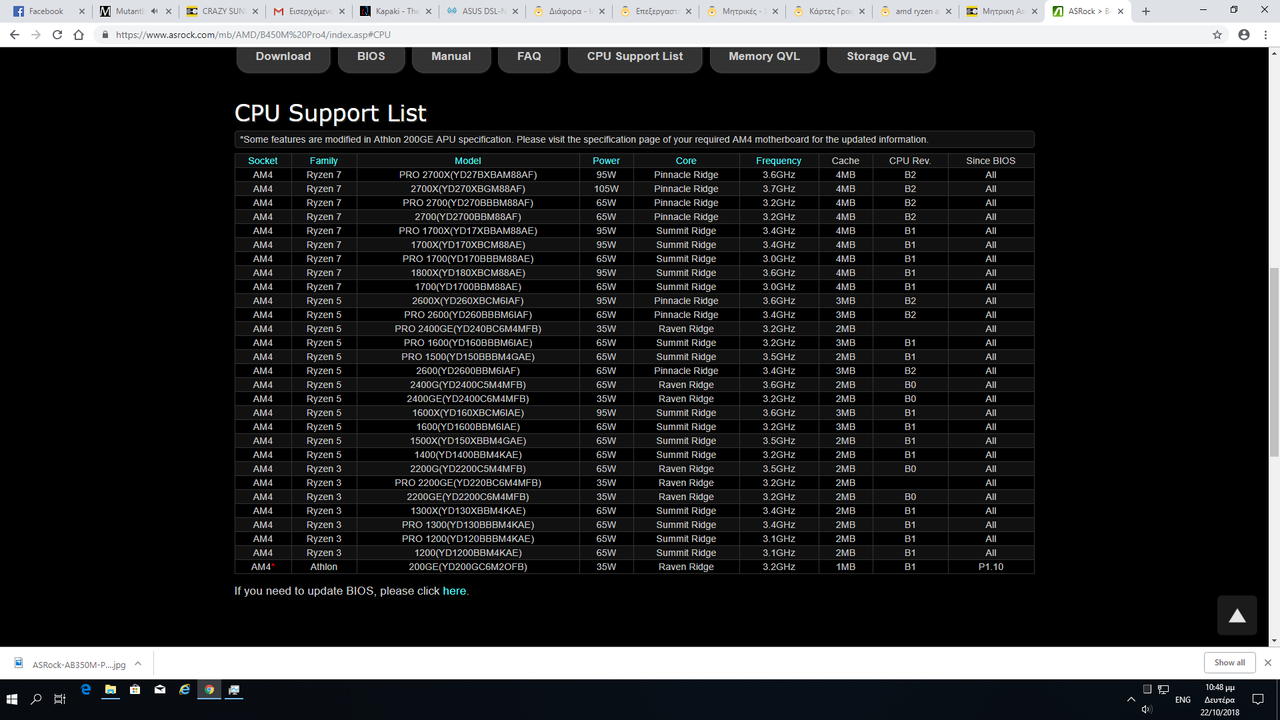Click the CPU Support List heading

coord(331,113)
